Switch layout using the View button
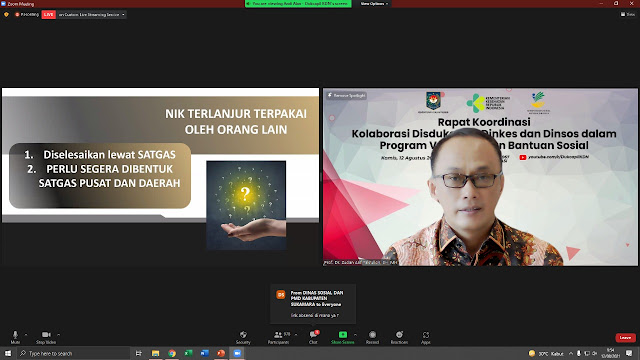640x360 pixels. pos(628,14)
